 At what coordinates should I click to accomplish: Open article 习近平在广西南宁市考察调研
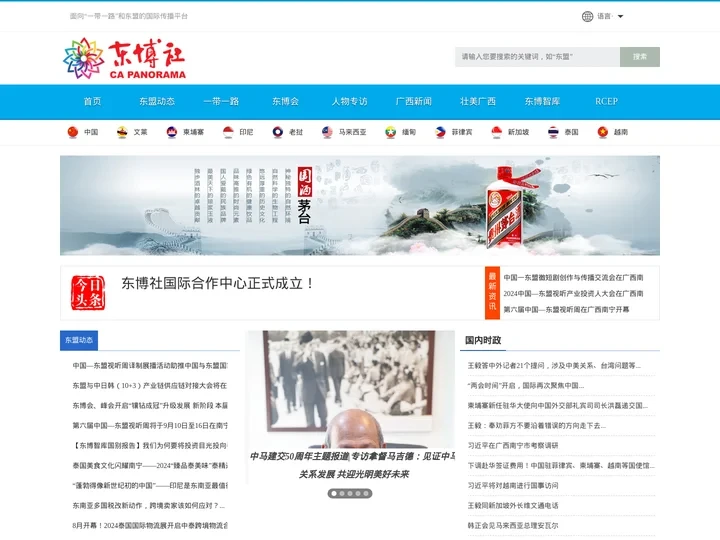click(x=513, y=445)
